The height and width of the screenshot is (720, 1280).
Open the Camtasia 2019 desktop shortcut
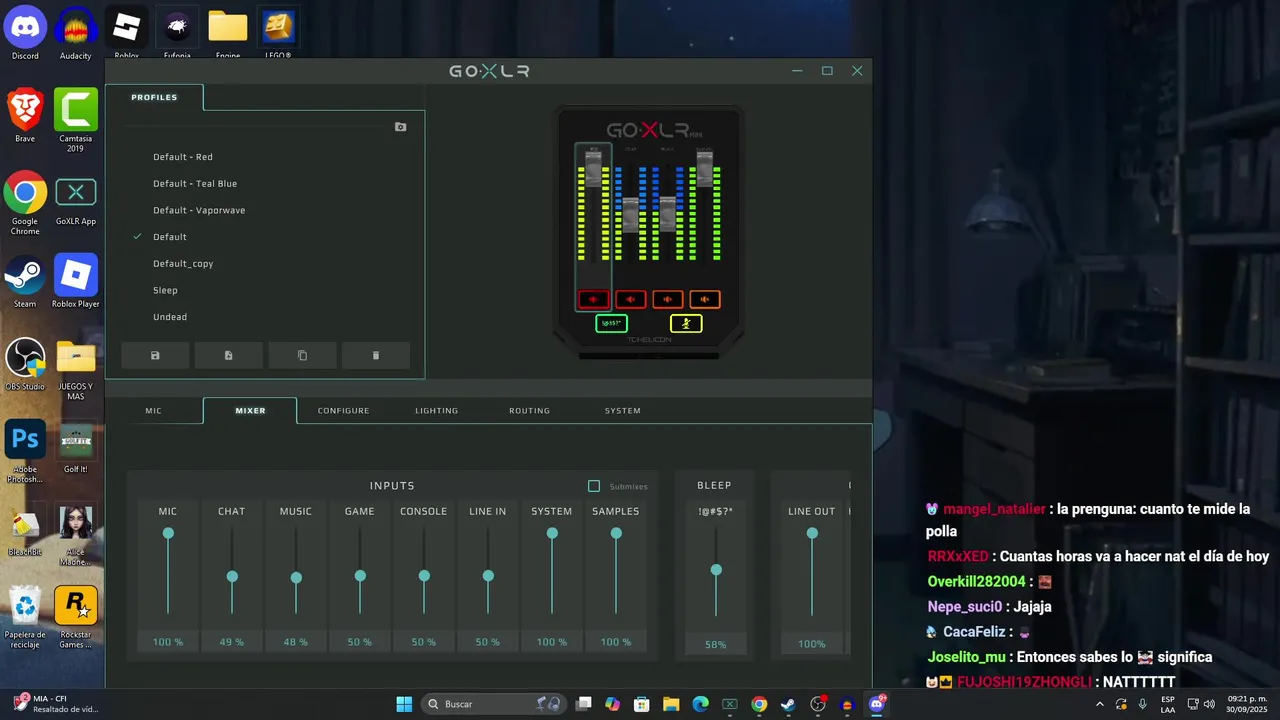(75, 120)
